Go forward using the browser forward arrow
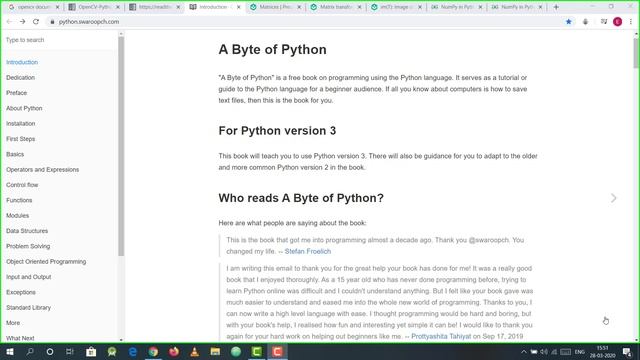Screen dimensions: 640x360 coord(22,22)
